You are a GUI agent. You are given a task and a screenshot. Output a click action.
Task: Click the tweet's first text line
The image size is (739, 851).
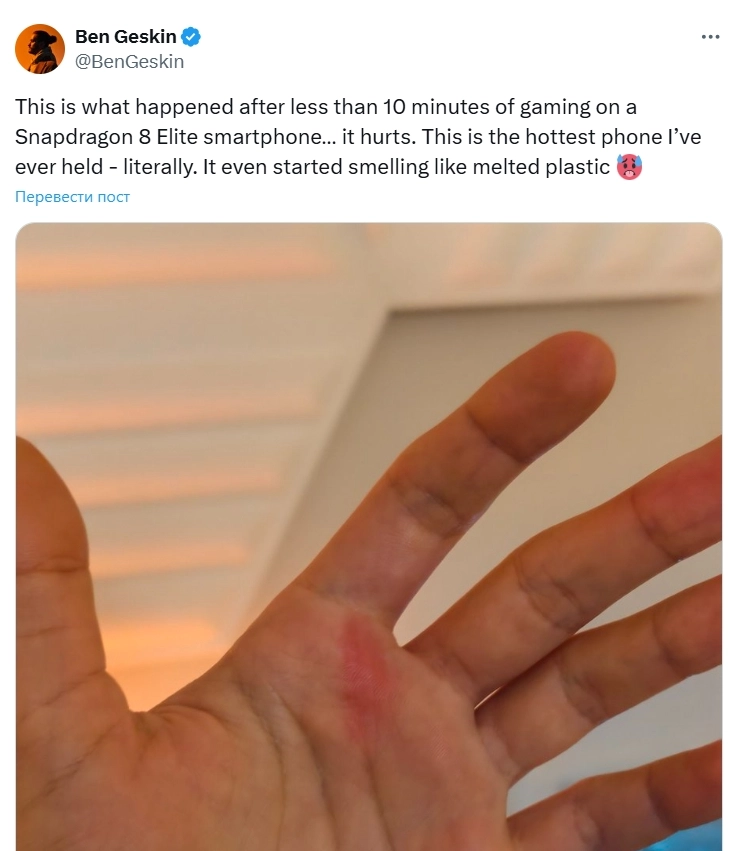pos(326,107)
